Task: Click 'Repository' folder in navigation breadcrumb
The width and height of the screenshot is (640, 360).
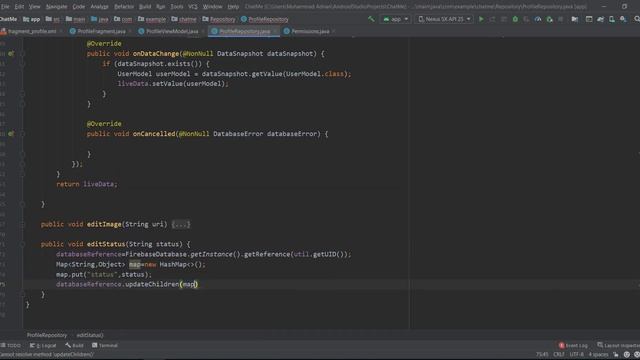Action: (x=219, y=19)
